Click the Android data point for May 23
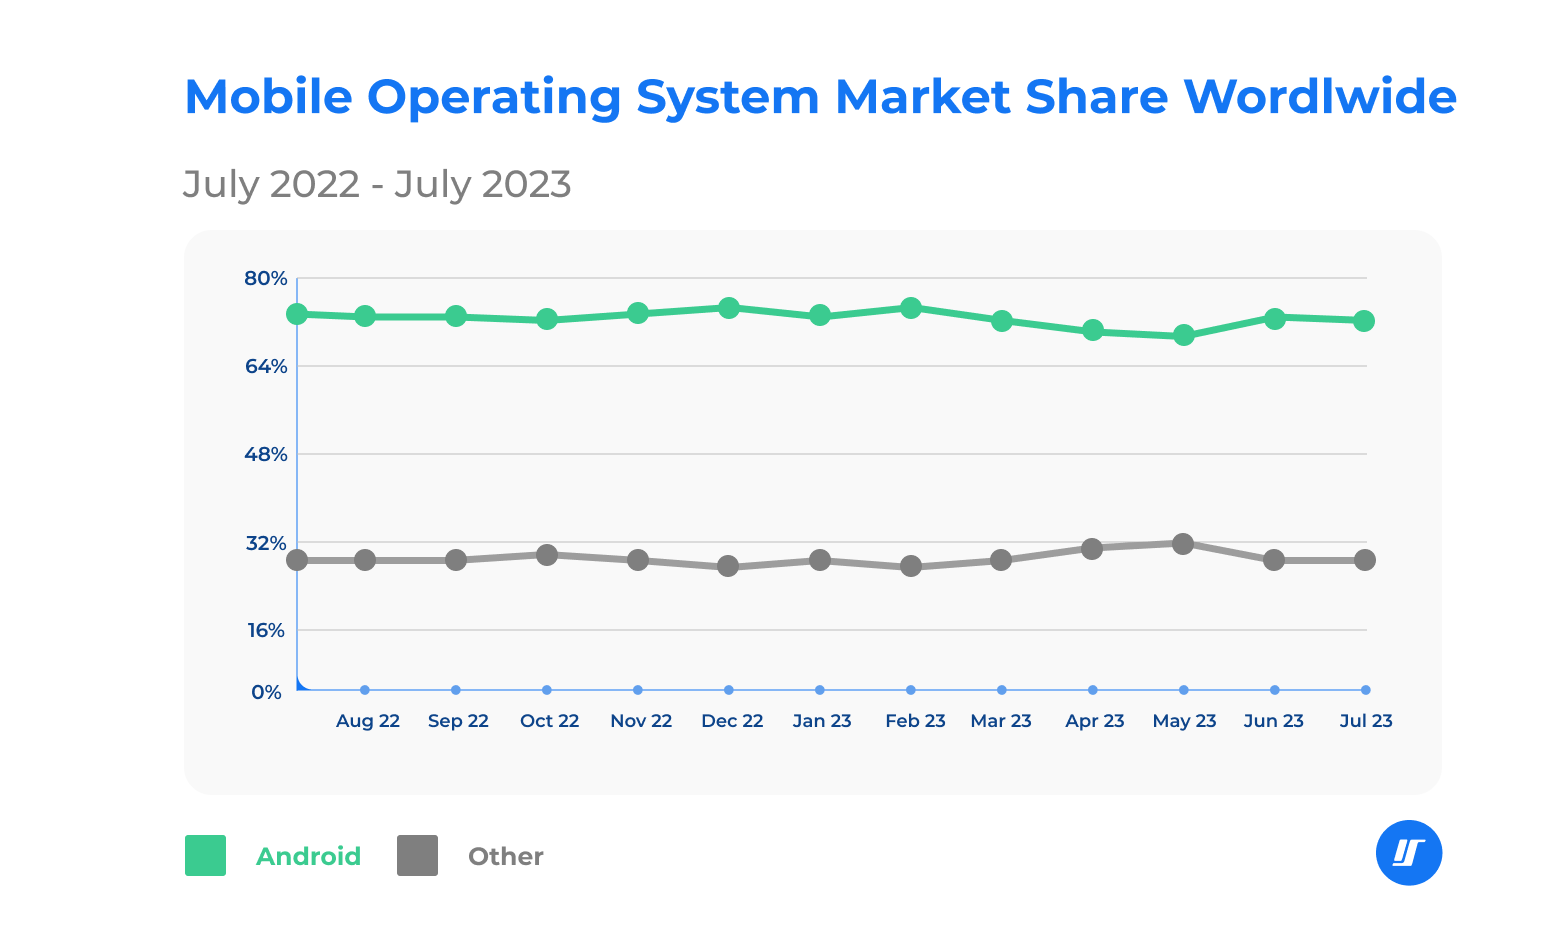Viewport: 1550px width, 939px height. click(1184, 336)
